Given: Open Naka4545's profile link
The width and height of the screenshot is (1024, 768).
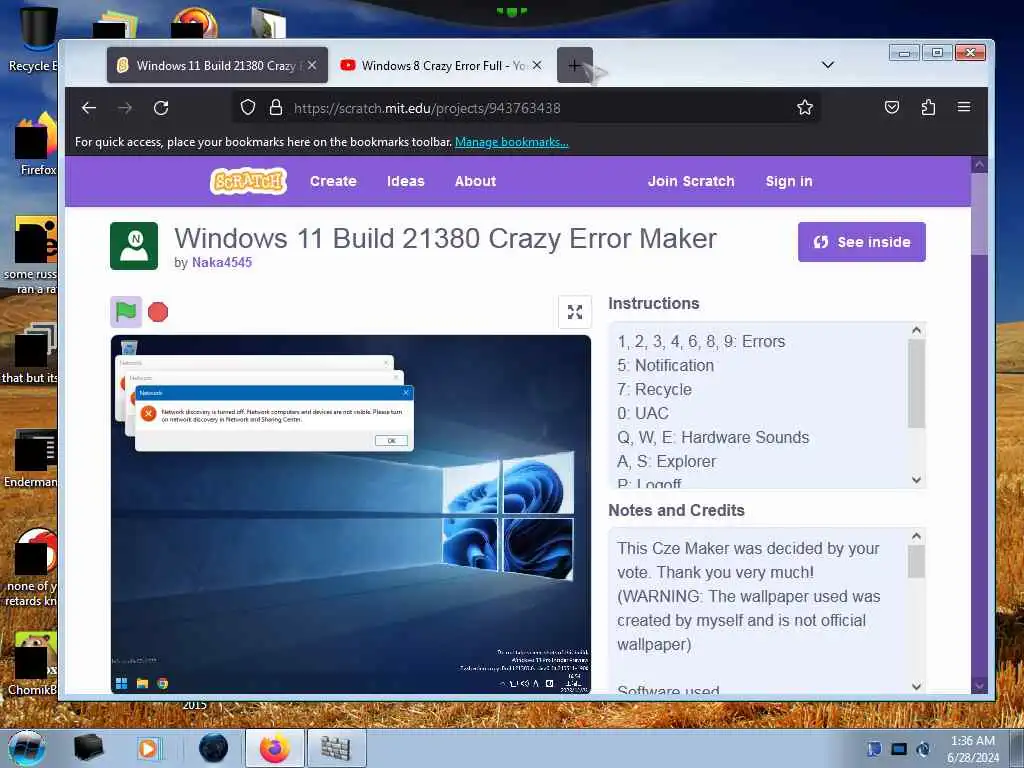Looking at the screenshot, I should click(222, 263).
